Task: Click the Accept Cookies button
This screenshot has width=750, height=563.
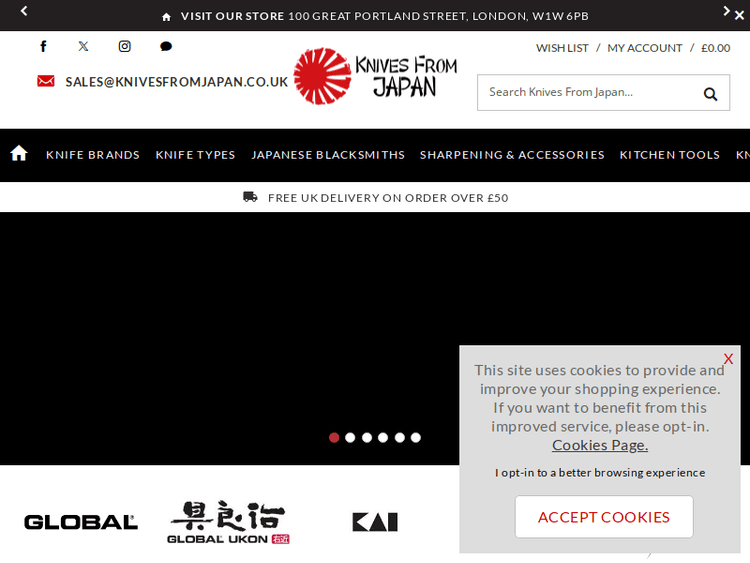Action: click(603, 517)
